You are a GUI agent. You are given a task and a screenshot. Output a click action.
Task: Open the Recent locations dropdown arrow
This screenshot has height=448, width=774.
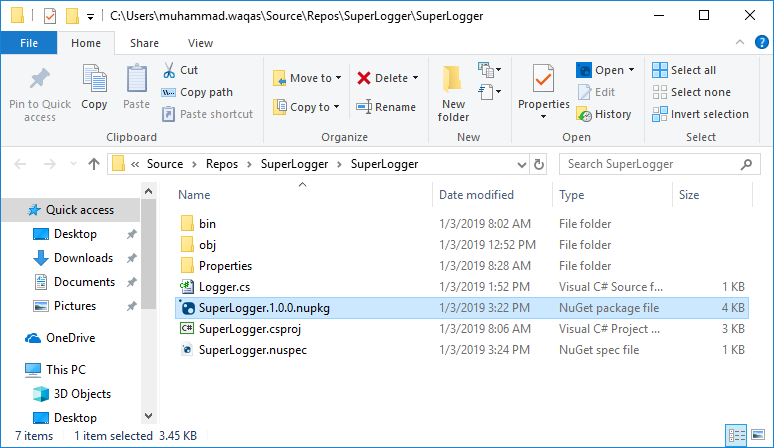(x=73, y=164)
